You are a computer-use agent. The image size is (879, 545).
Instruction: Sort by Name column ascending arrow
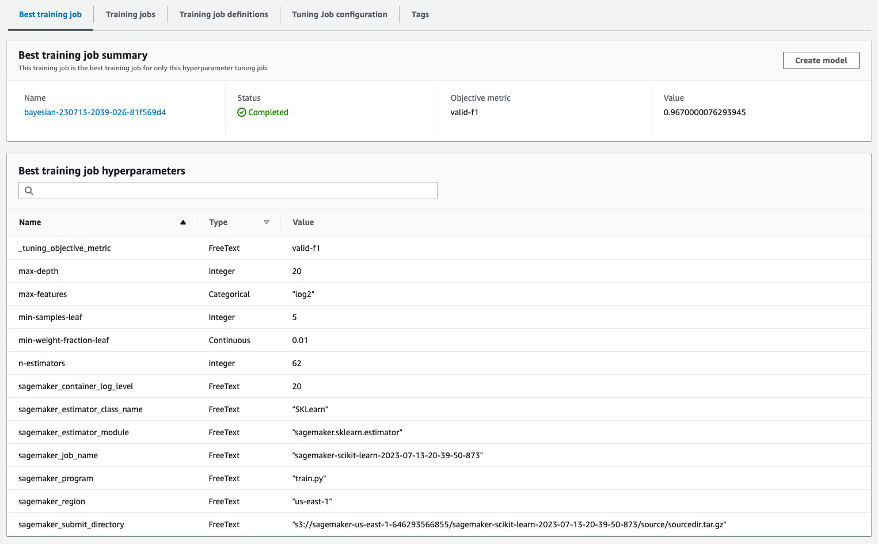183,223
